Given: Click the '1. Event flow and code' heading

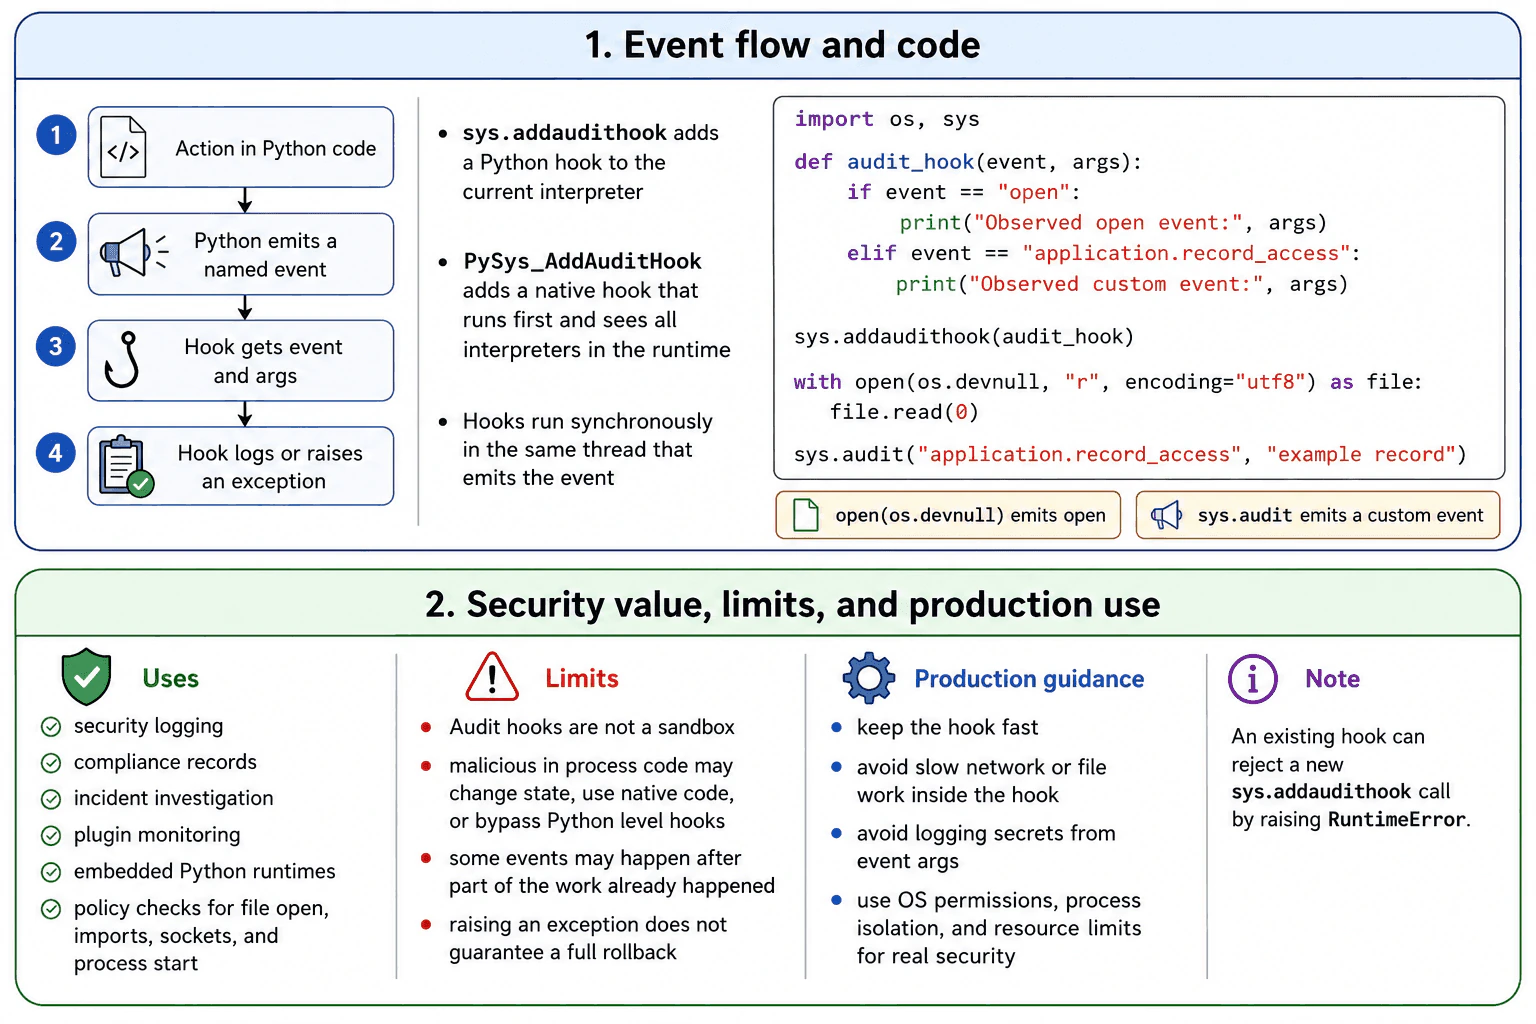Looking at the screenshot, I should point(782,45).
